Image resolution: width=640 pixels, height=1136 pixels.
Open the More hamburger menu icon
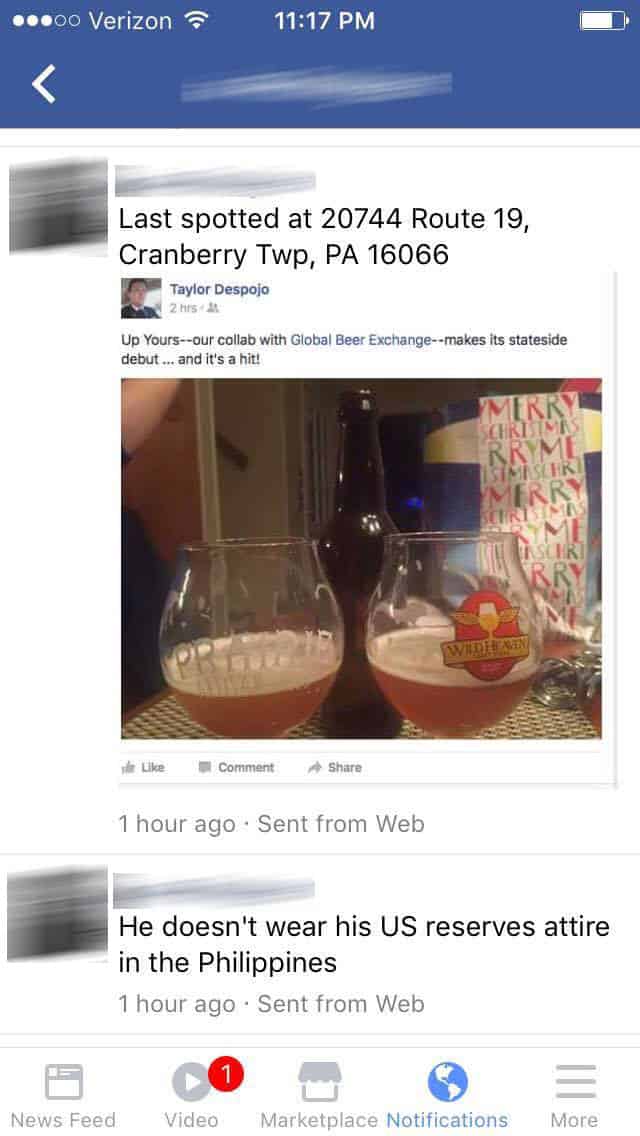pyautogui.click(x=575, y=1082)
